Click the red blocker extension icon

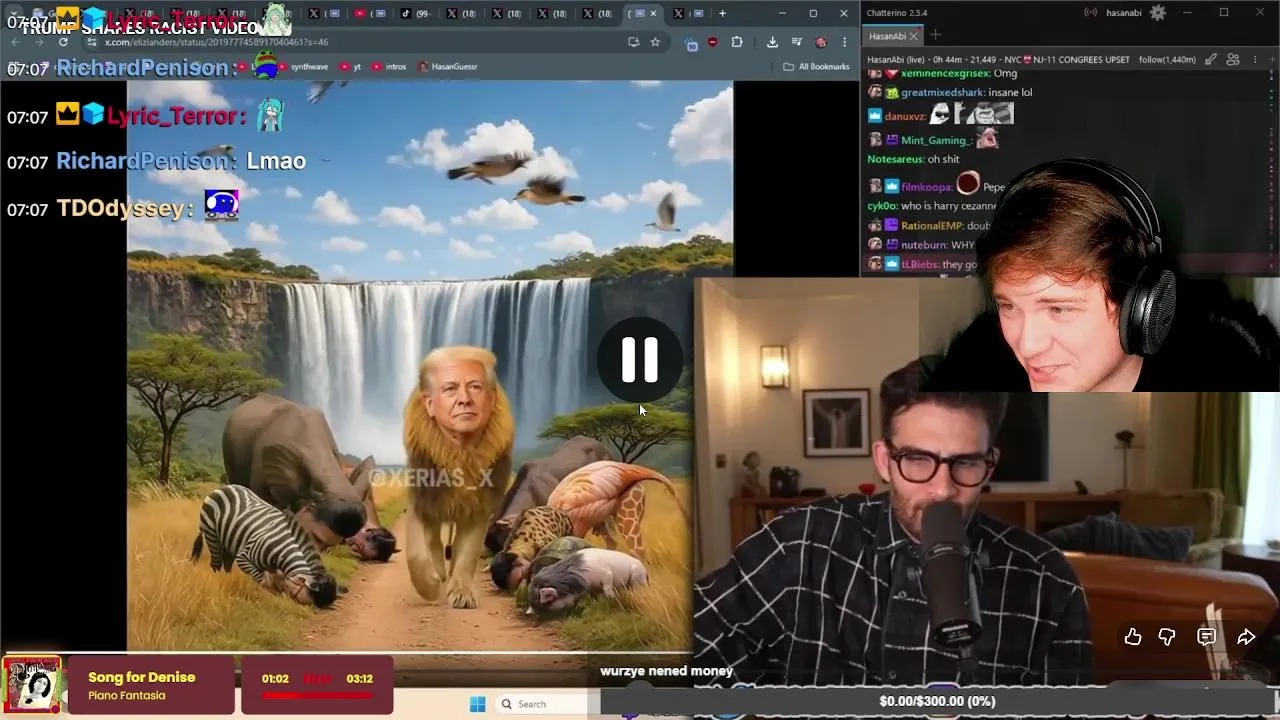(x=712, y=42)
